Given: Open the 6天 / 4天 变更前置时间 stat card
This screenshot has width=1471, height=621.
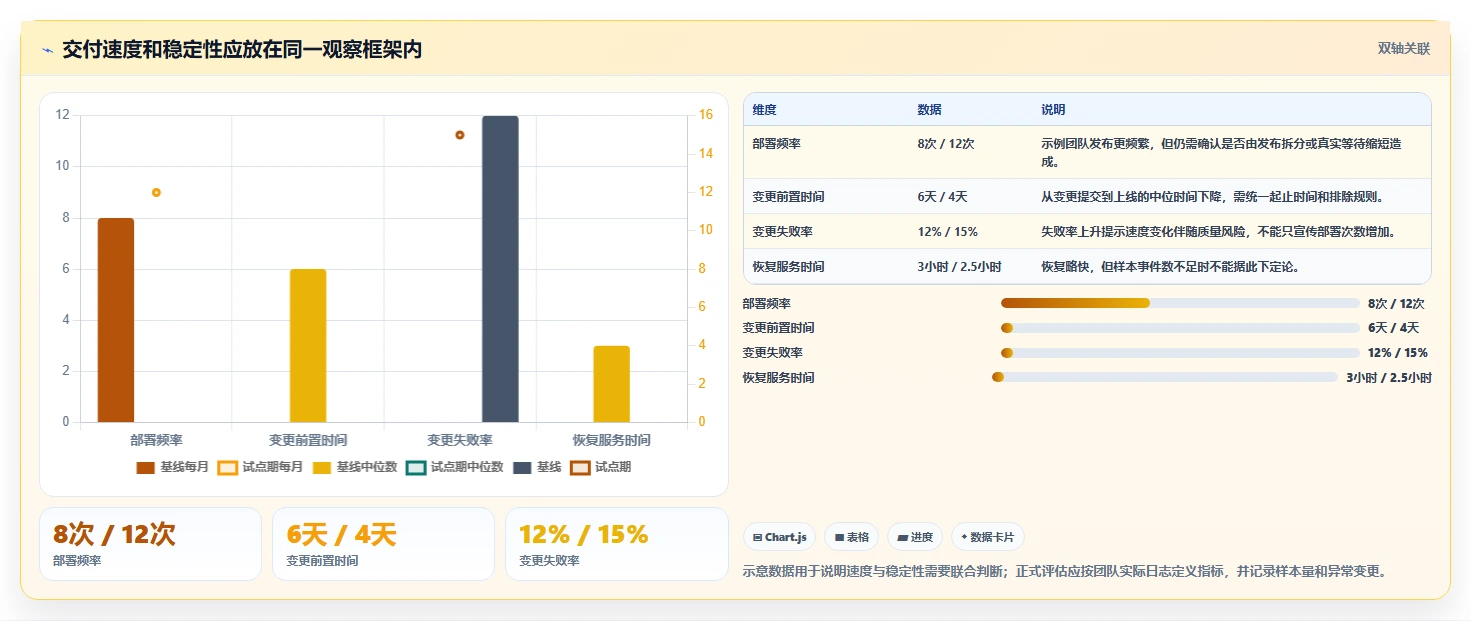Looking at the screenshot, I should pos(383,544).
